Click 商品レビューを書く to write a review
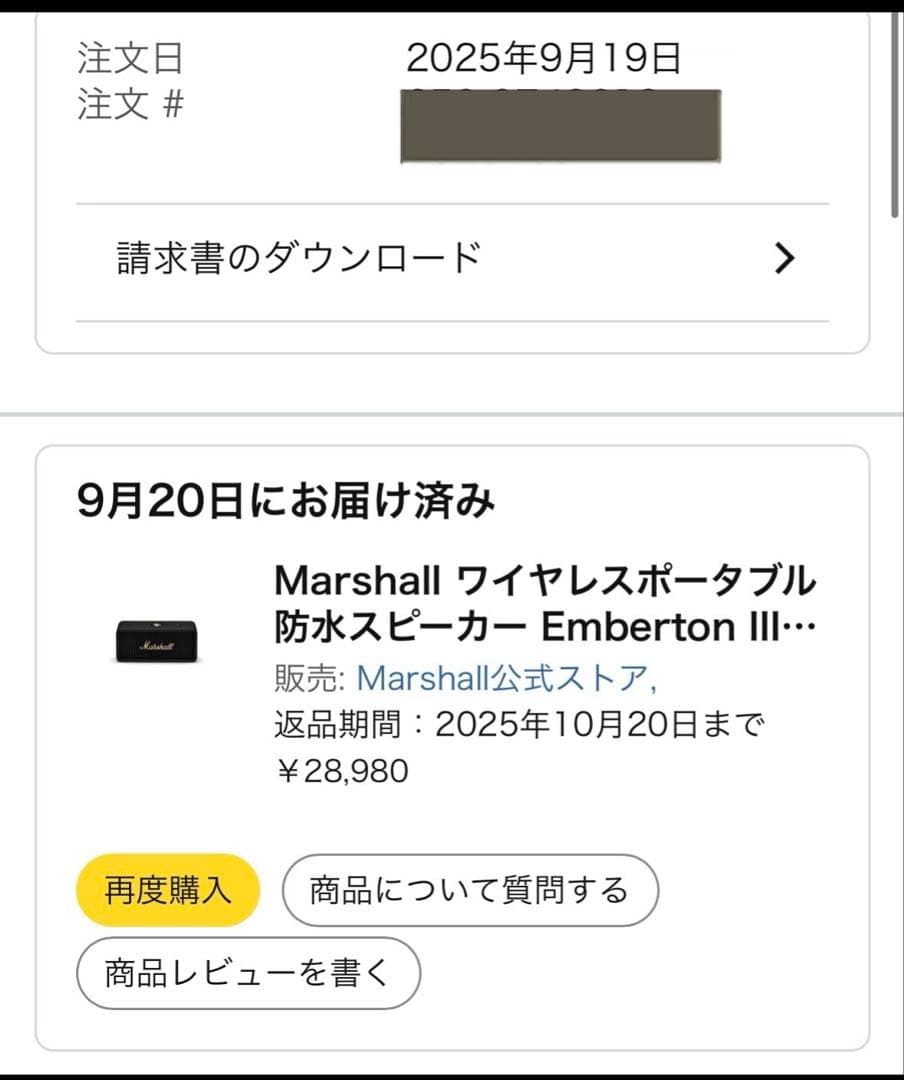The image size is (904, 1080). [x=247, y=971]
